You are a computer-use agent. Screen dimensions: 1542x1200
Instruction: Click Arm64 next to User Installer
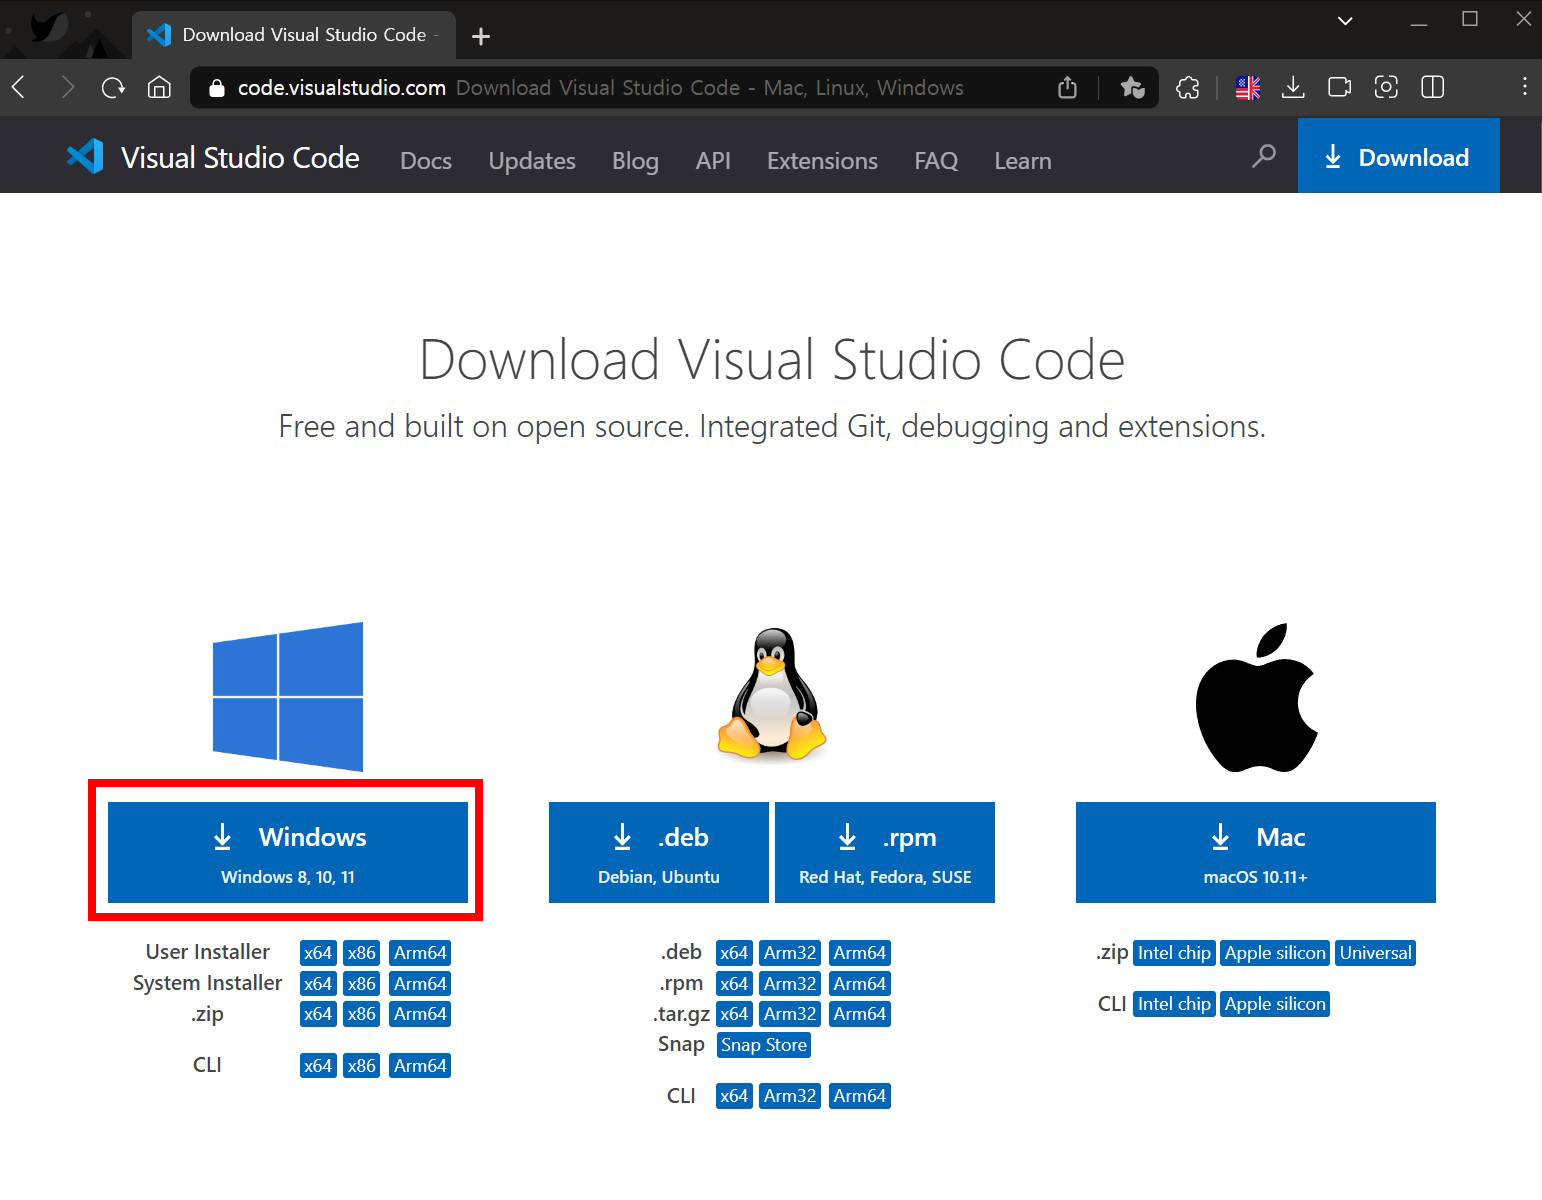point(420,953)
